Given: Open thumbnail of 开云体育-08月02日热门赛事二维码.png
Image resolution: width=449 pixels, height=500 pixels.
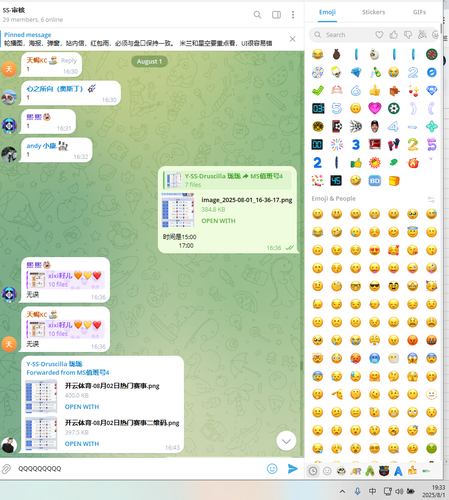Looking at the screenshot, I should point(41,433).
